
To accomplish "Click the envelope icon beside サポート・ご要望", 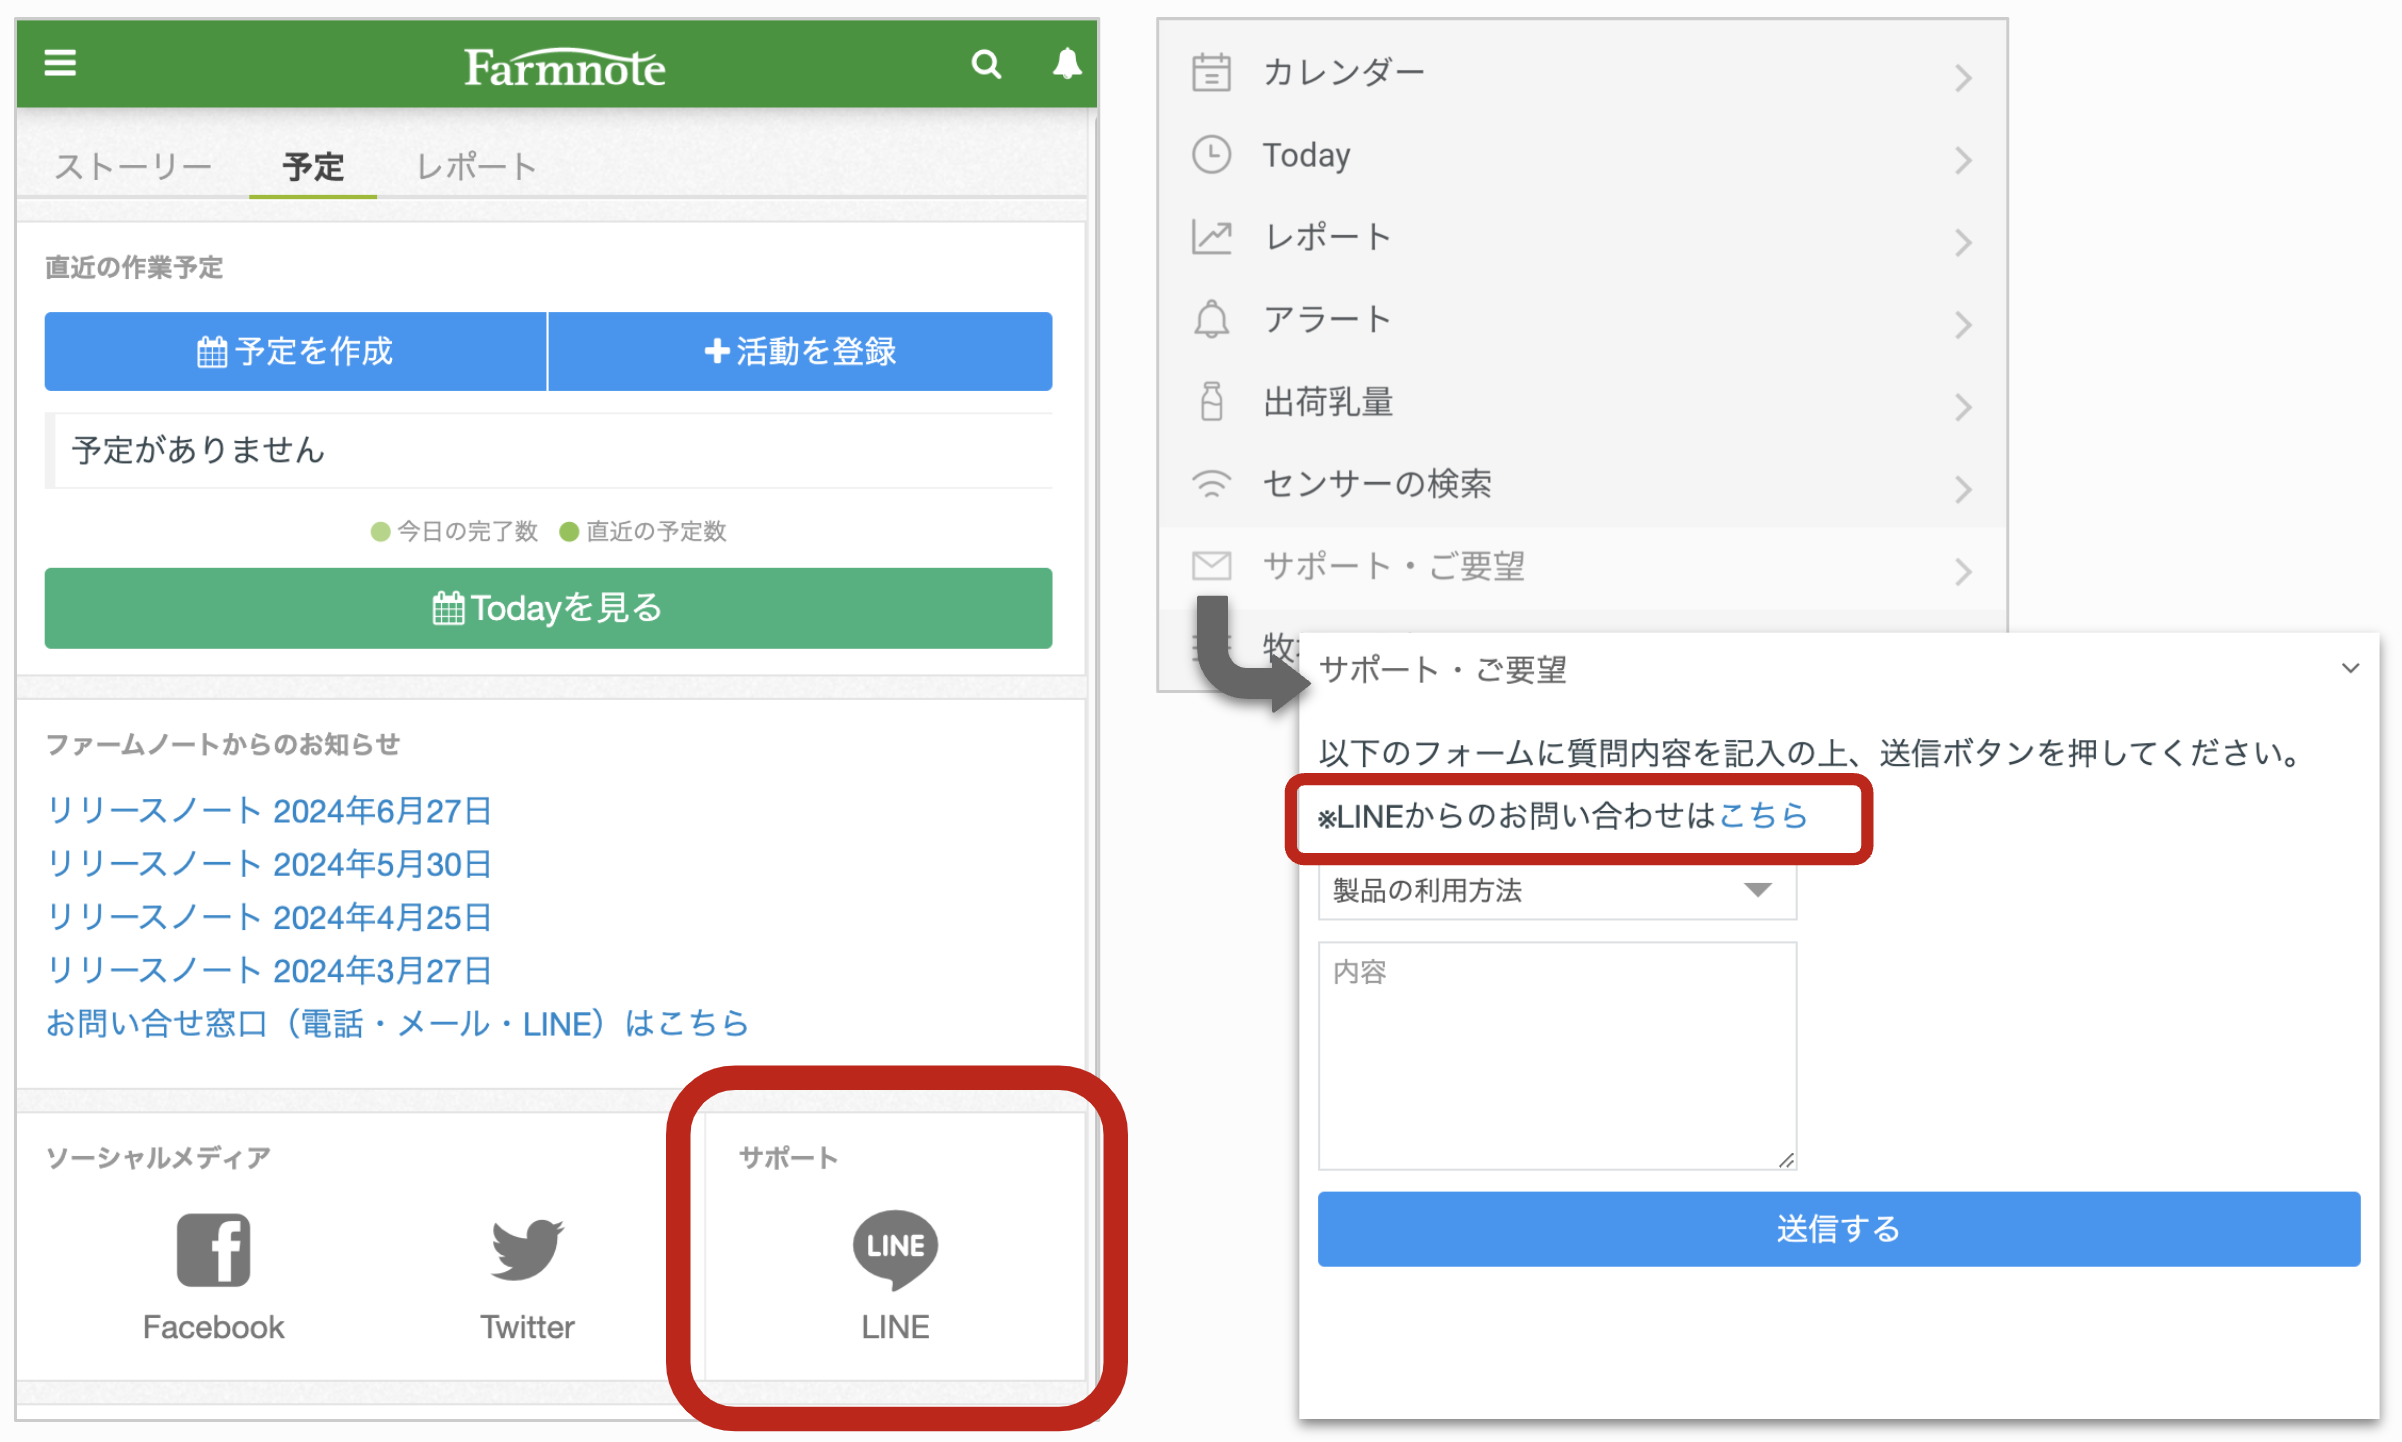I will pyautogui.click(x=1211, y=566).
